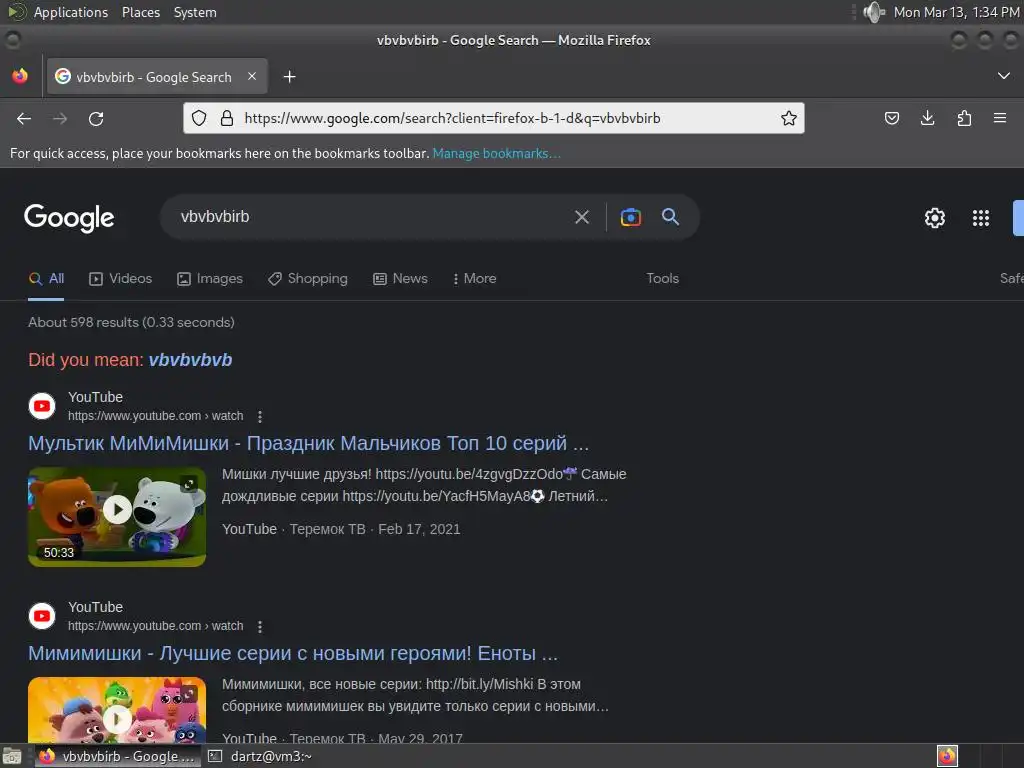Click first result's YouTube favicon
The image size is (1024, 768).
click(x=42, y=406)
